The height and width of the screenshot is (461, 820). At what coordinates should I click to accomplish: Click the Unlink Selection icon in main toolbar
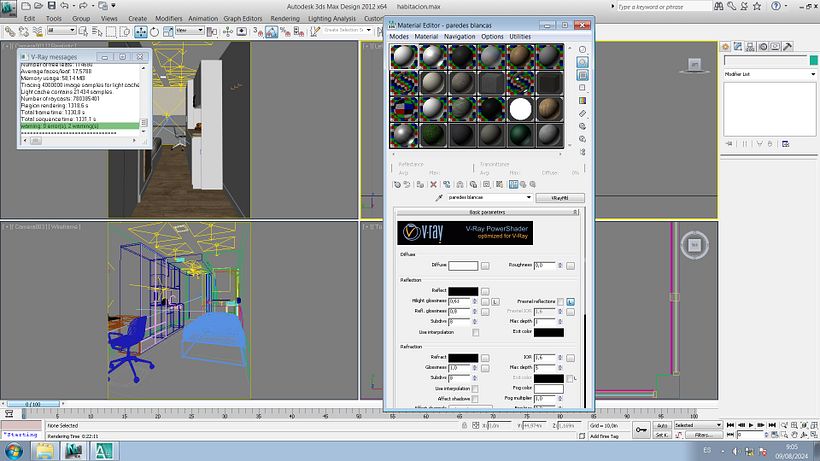pyautogui.click(x=24, y=32)
